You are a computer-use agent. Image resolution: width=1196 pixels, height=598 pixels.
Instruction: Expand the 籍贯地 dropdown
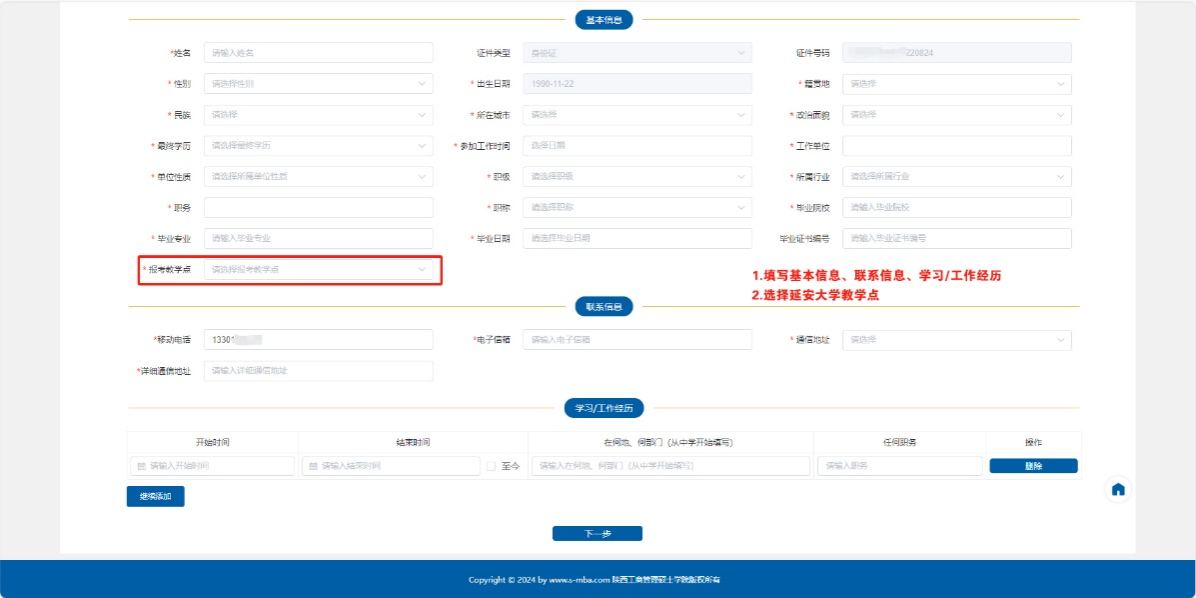[x=956, y=84]
